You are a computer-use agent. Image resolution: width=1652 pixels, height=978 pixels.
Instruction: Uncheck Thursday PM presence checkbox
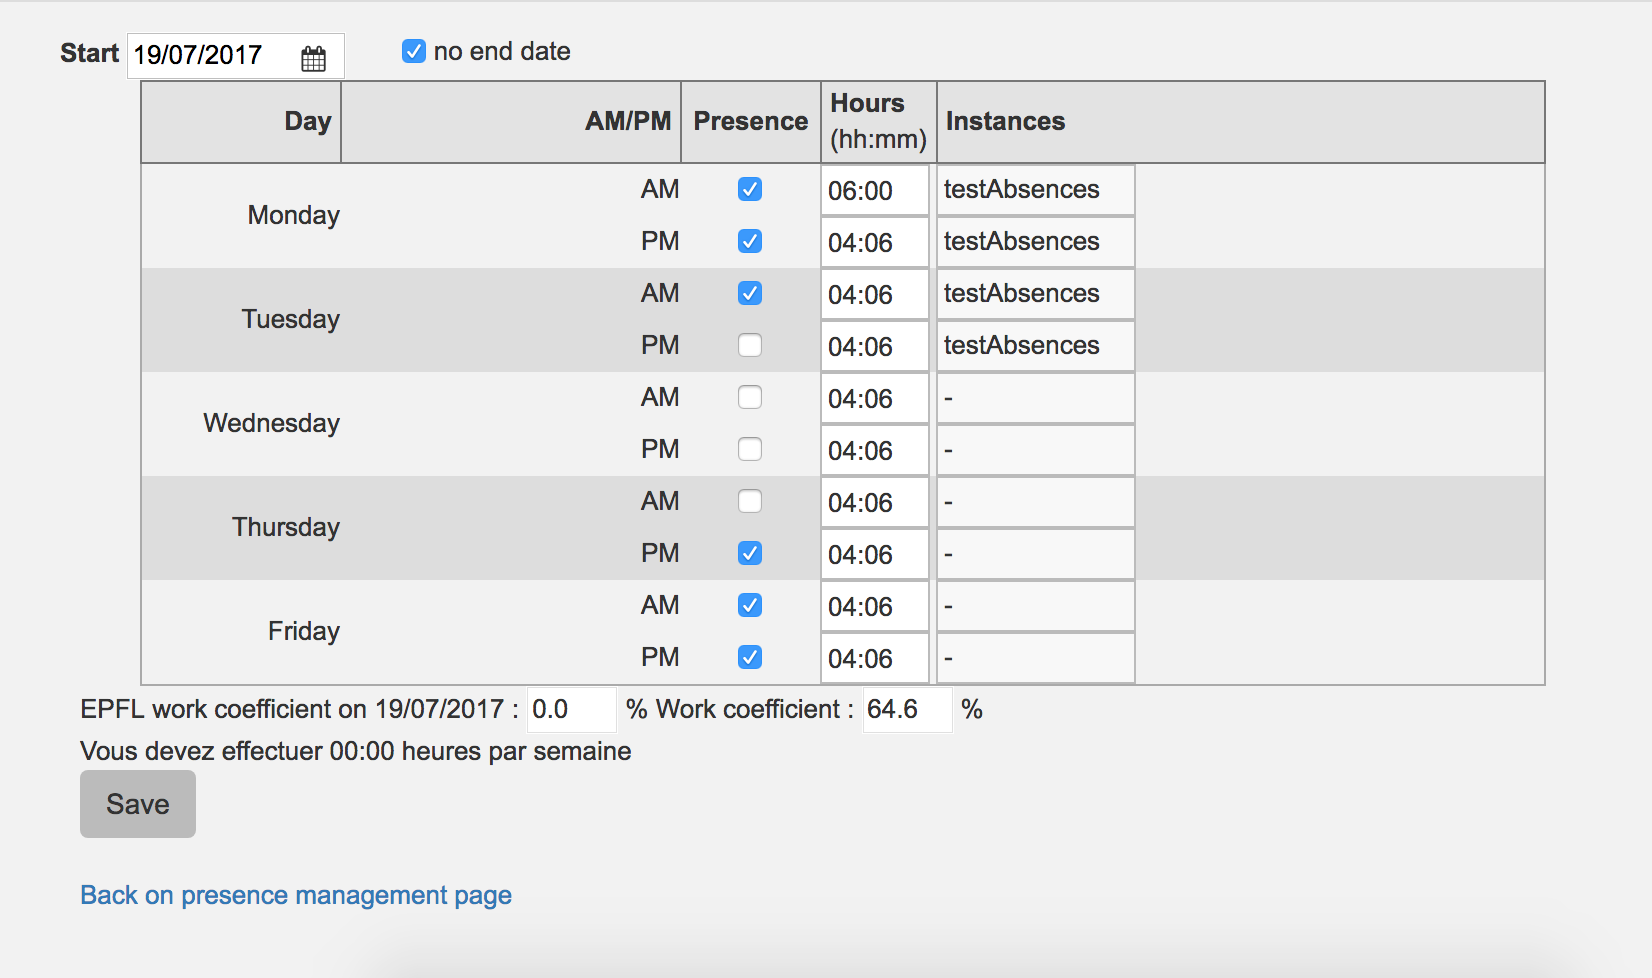pos(750,553)
